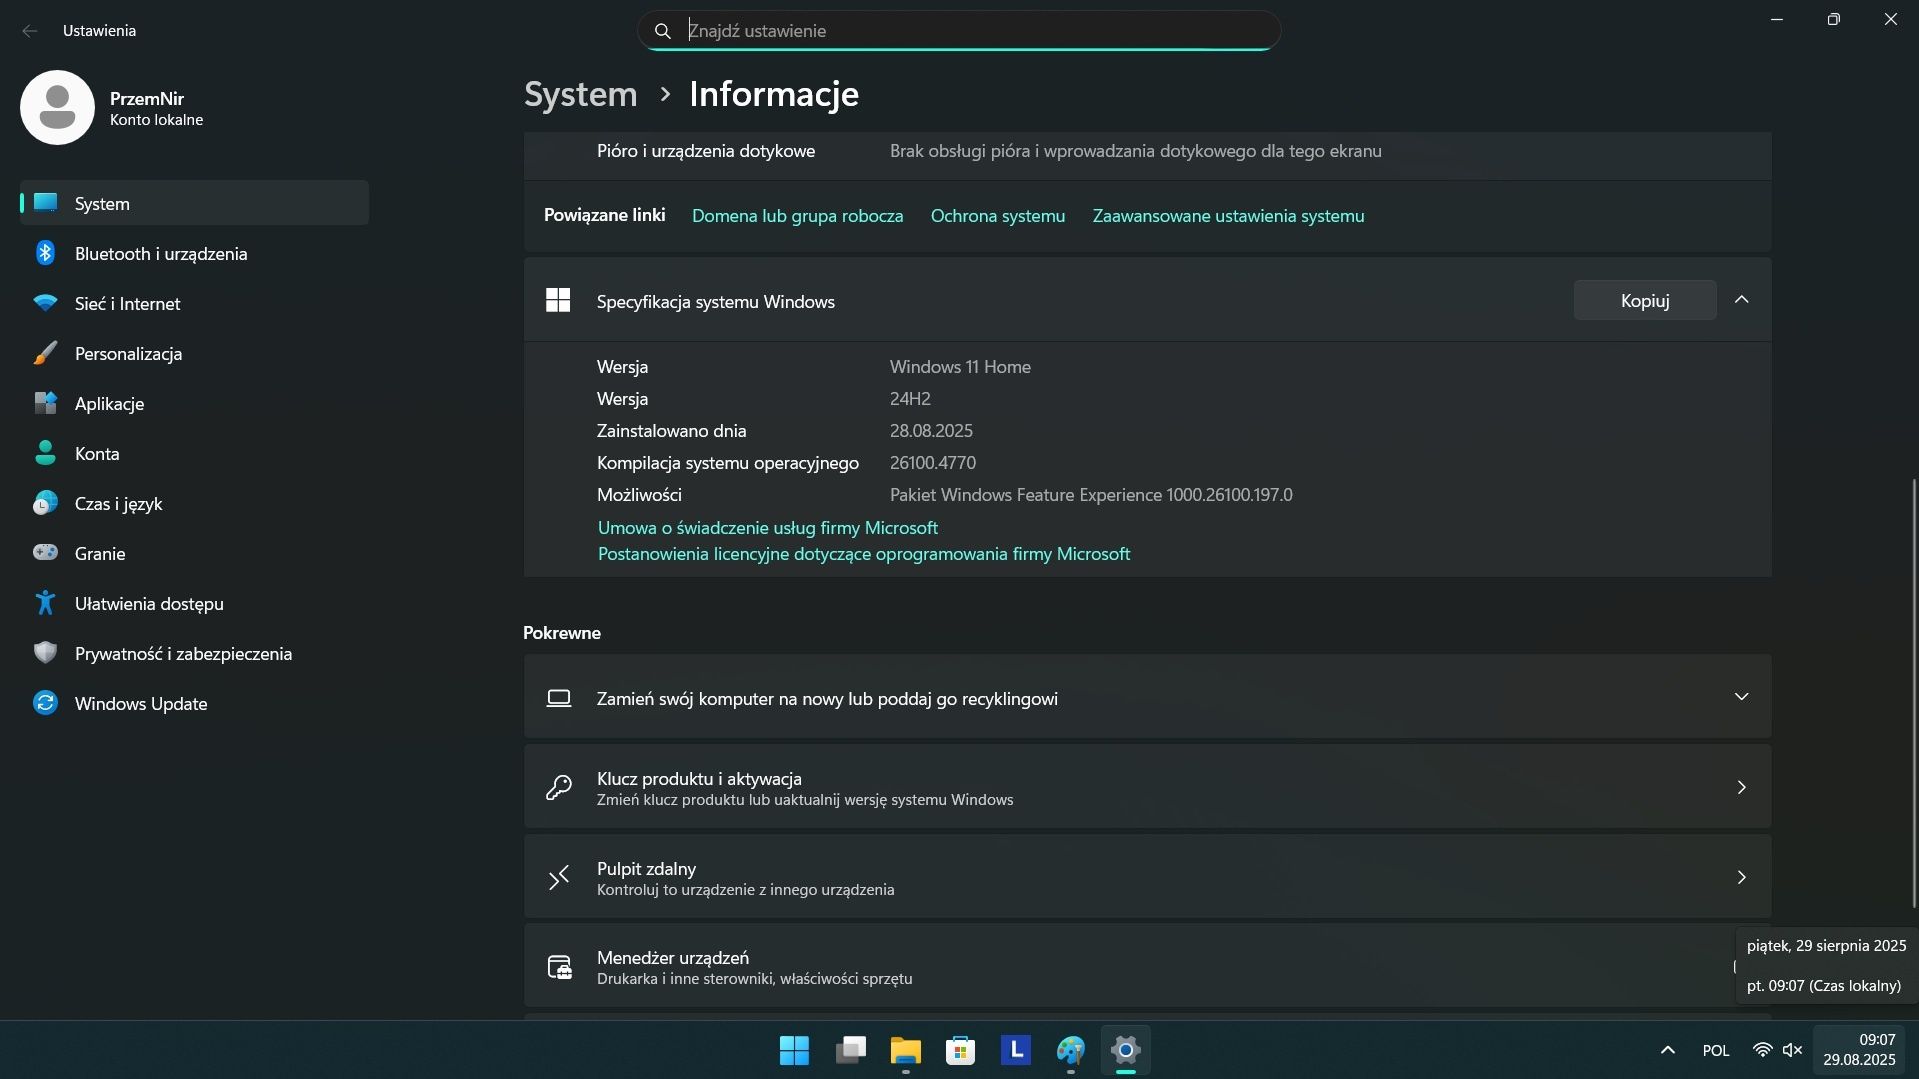Viewport: 1919px width, 1079px height.
Task: Click the laptop icon in Zamień swój komputer row
Action: pos(559,698)
